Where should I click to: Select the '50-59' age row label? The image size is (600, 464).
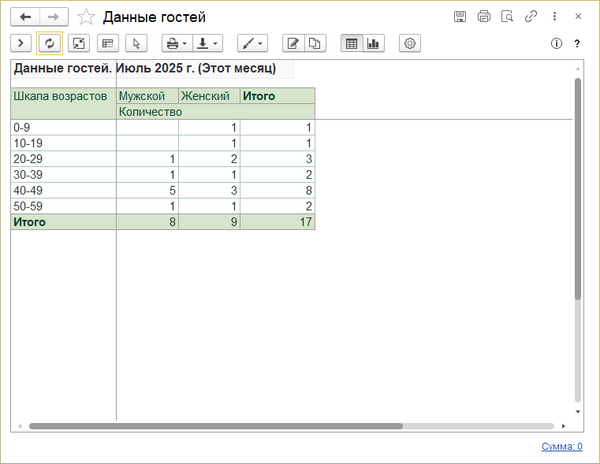(64, 206)
